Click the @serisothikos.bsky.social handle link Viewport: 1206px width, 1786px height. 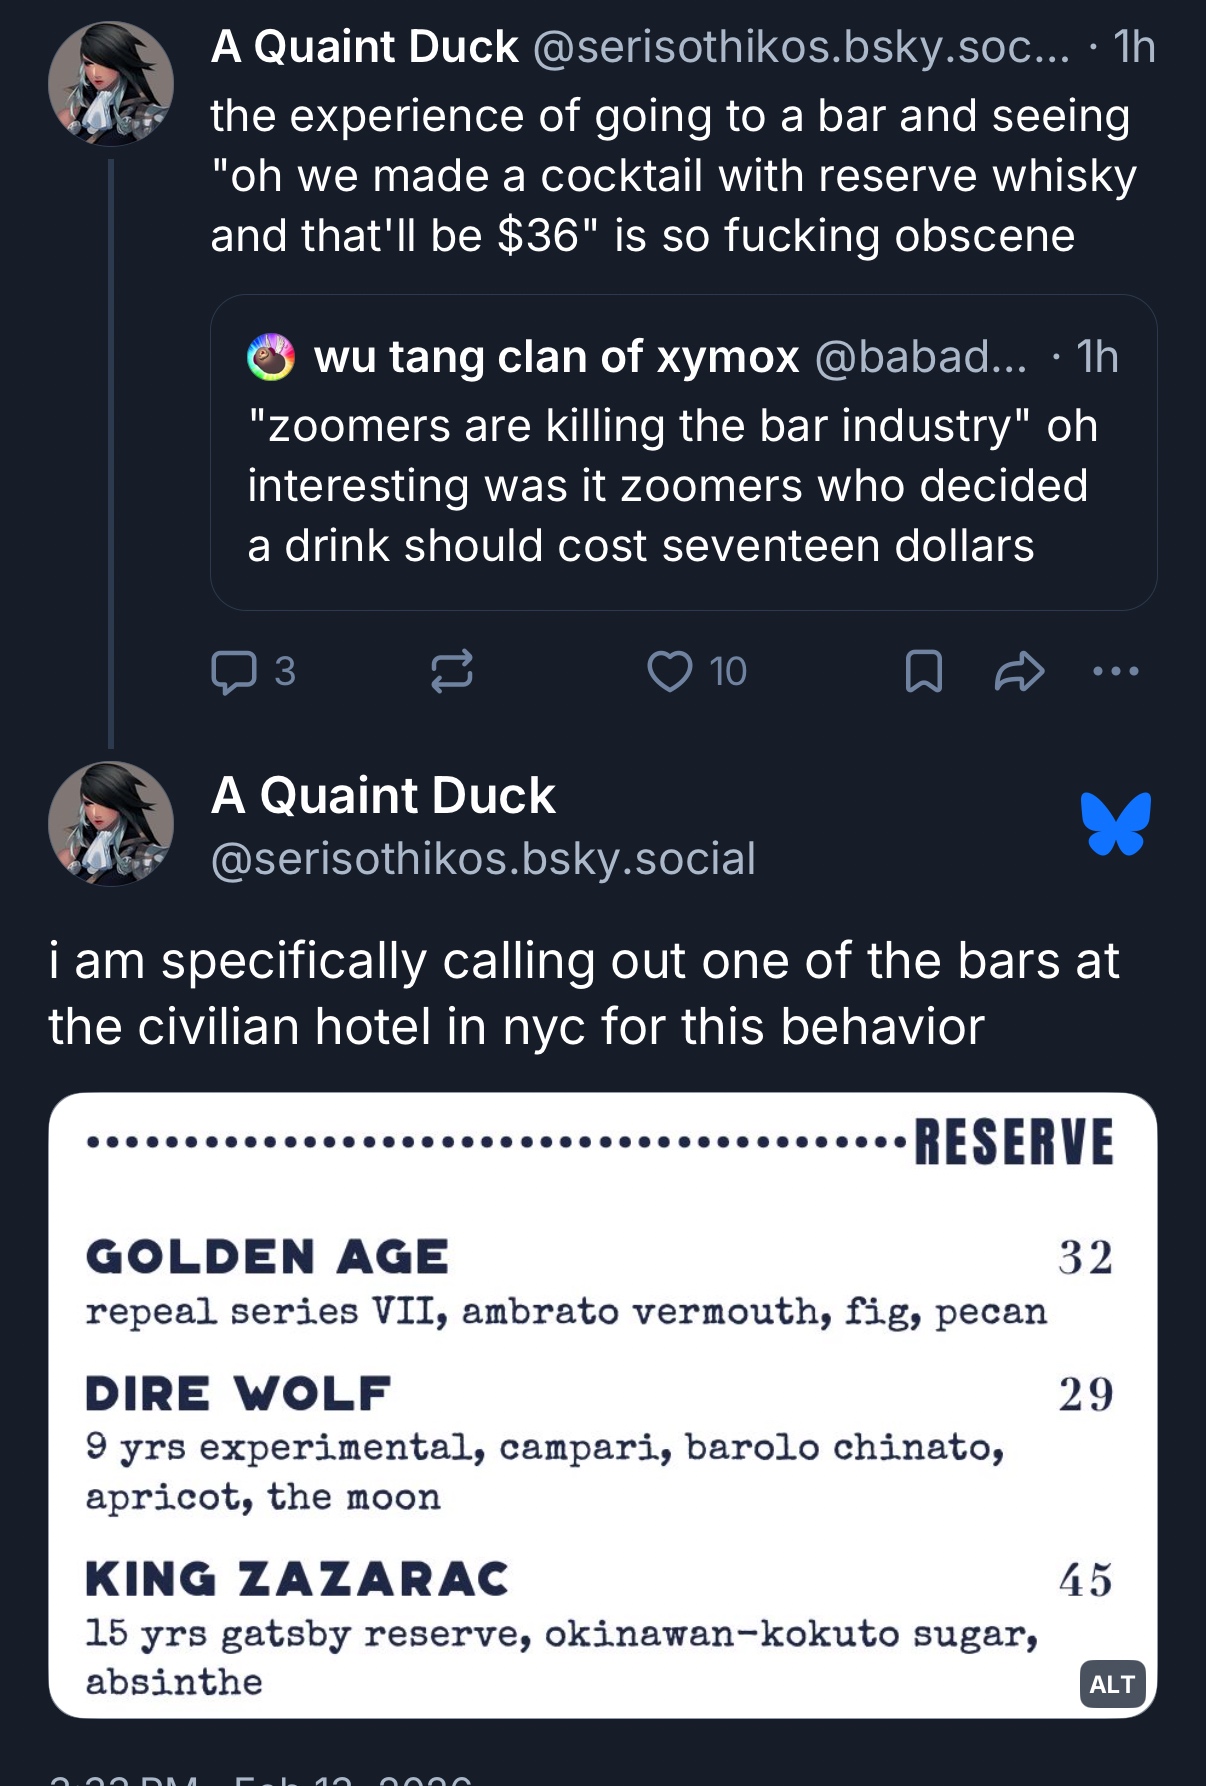coord(483,859)
